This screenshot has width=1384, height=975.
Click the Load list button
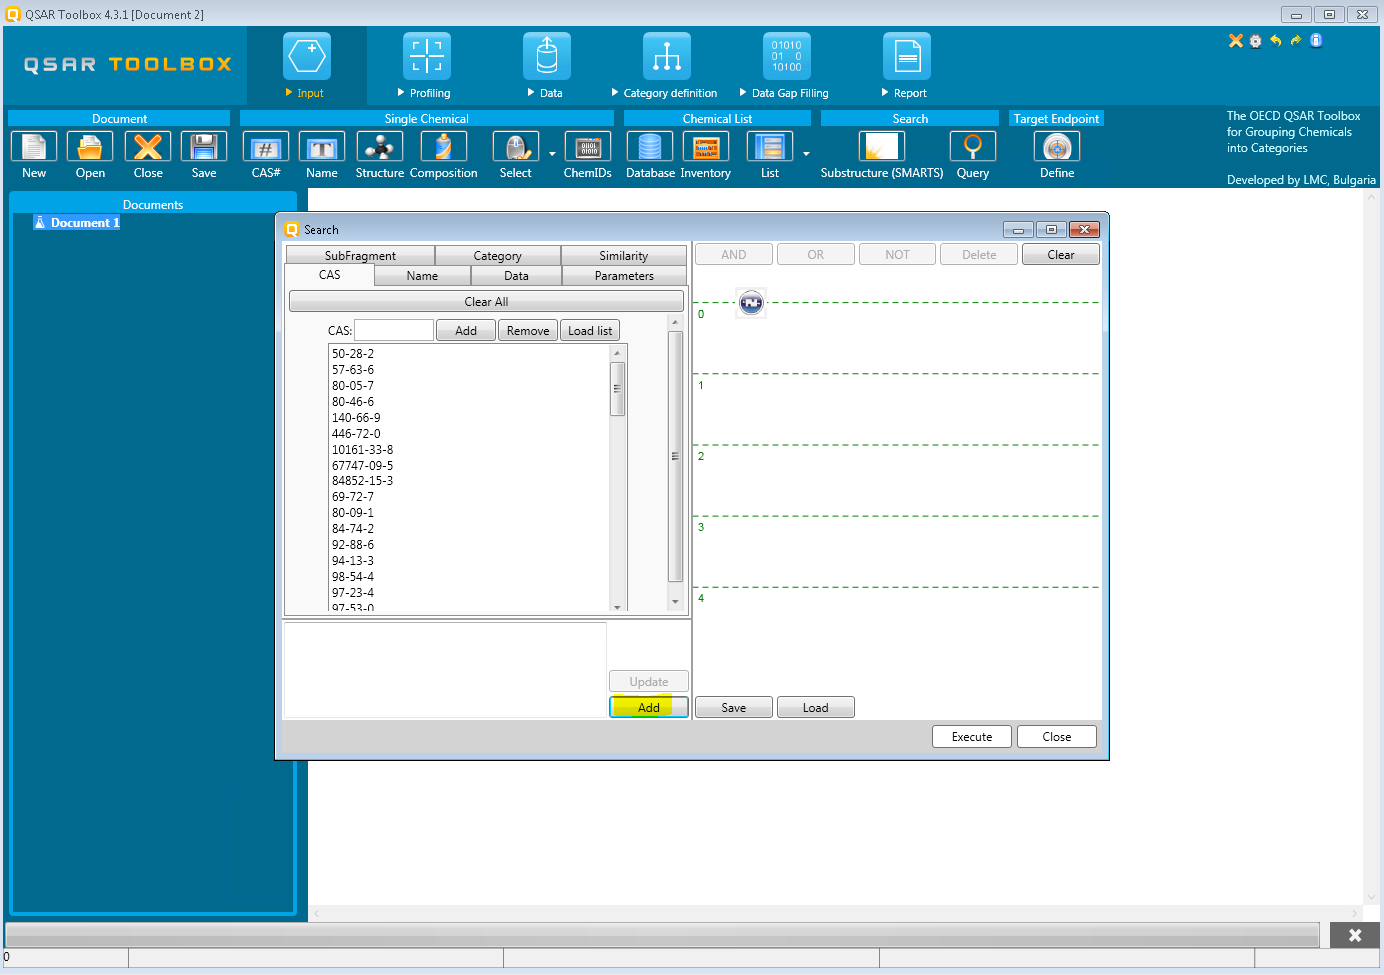pyautogui.click(x=590, y=331)
